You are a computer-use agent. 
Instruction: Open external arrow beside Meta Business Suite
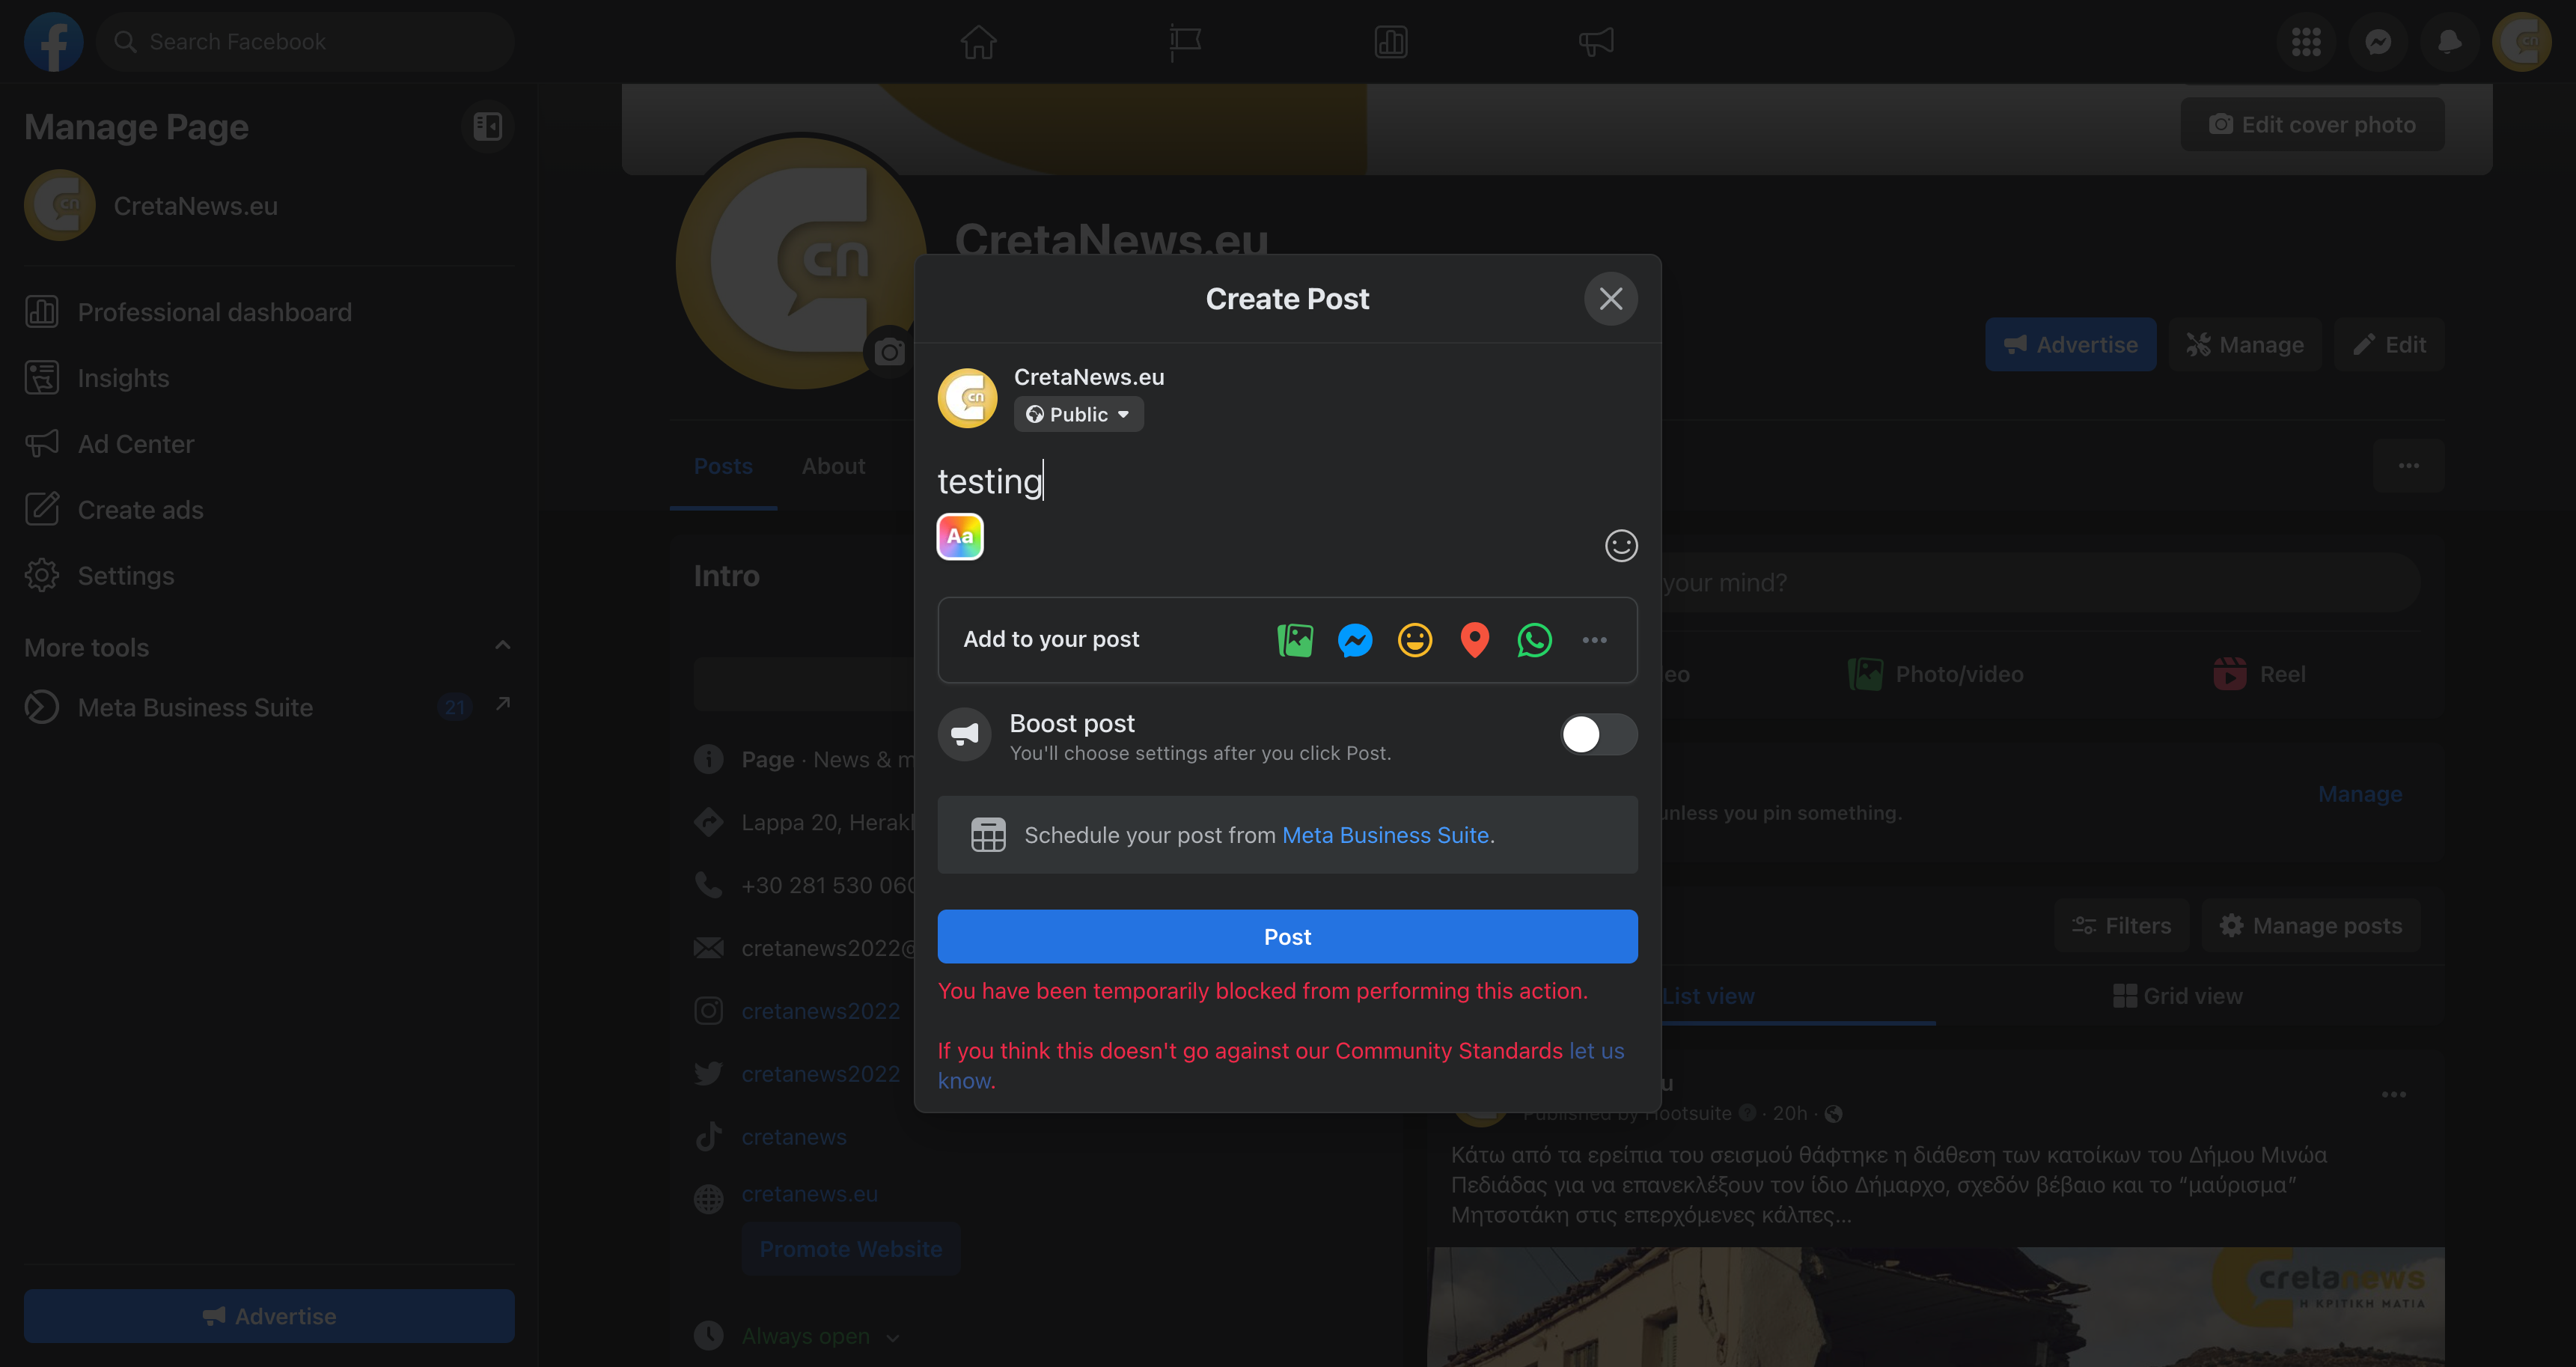pyautogui.click(x=503, y=704)
